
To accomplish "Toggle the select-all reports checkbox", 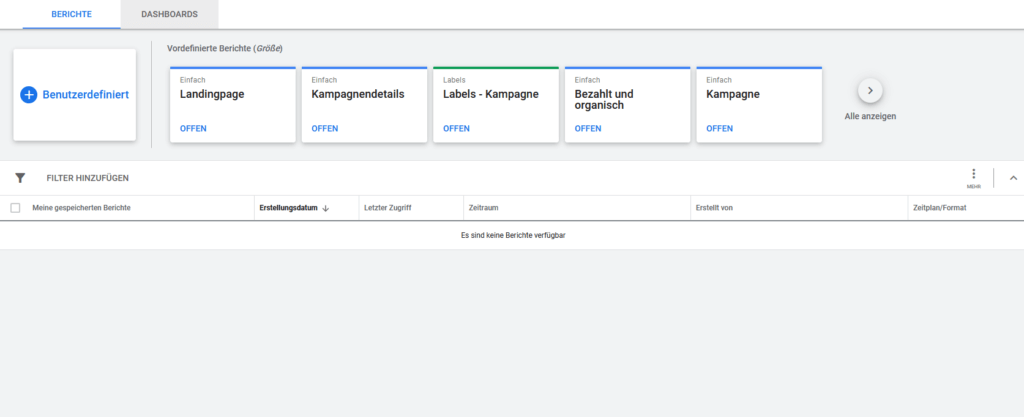I will (x=15, y=208).
